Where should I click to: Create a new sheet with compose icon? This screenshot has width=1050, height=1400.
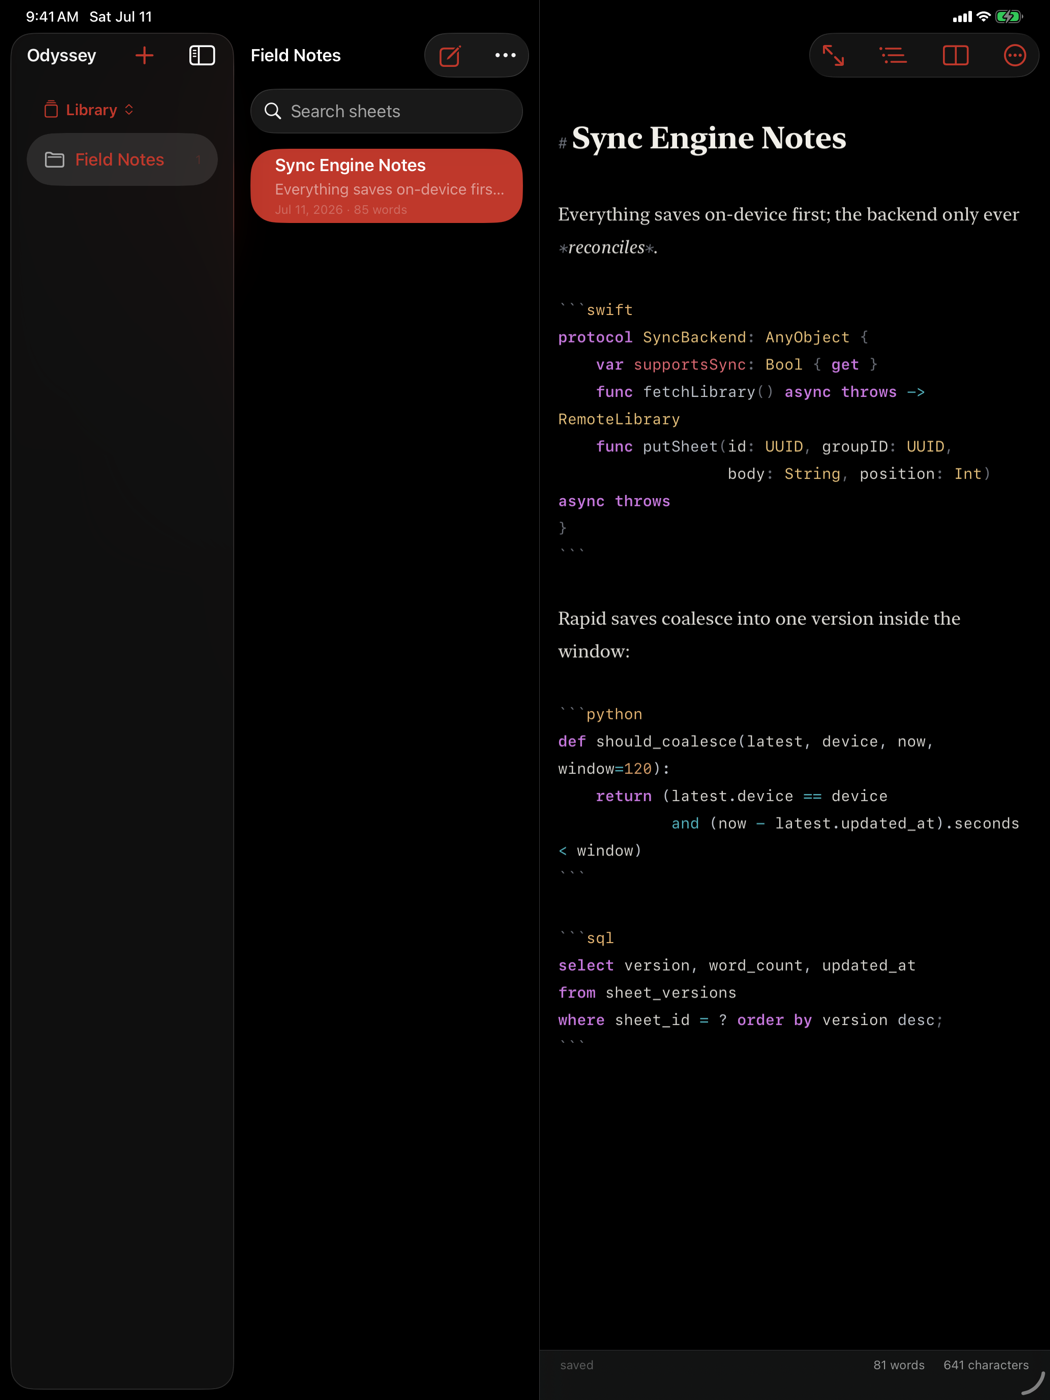[450, 56]
